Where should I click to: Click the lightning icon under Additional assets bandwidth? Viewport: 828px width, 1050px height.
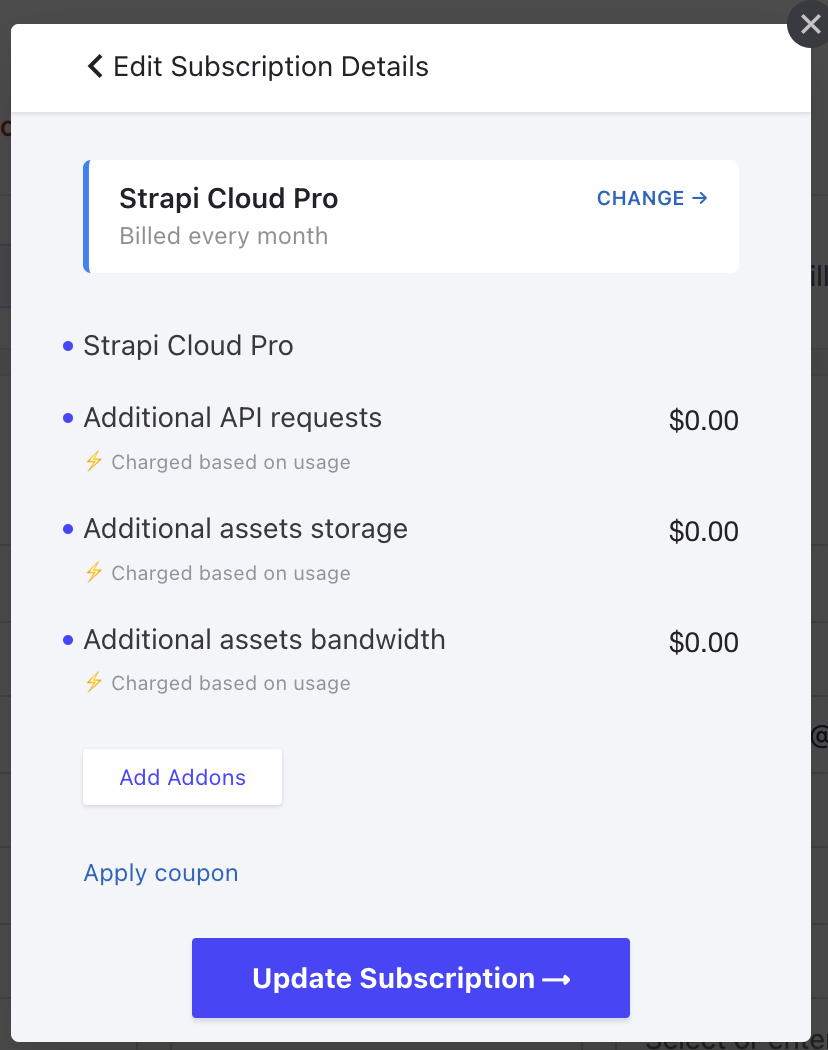coord(94,683)
